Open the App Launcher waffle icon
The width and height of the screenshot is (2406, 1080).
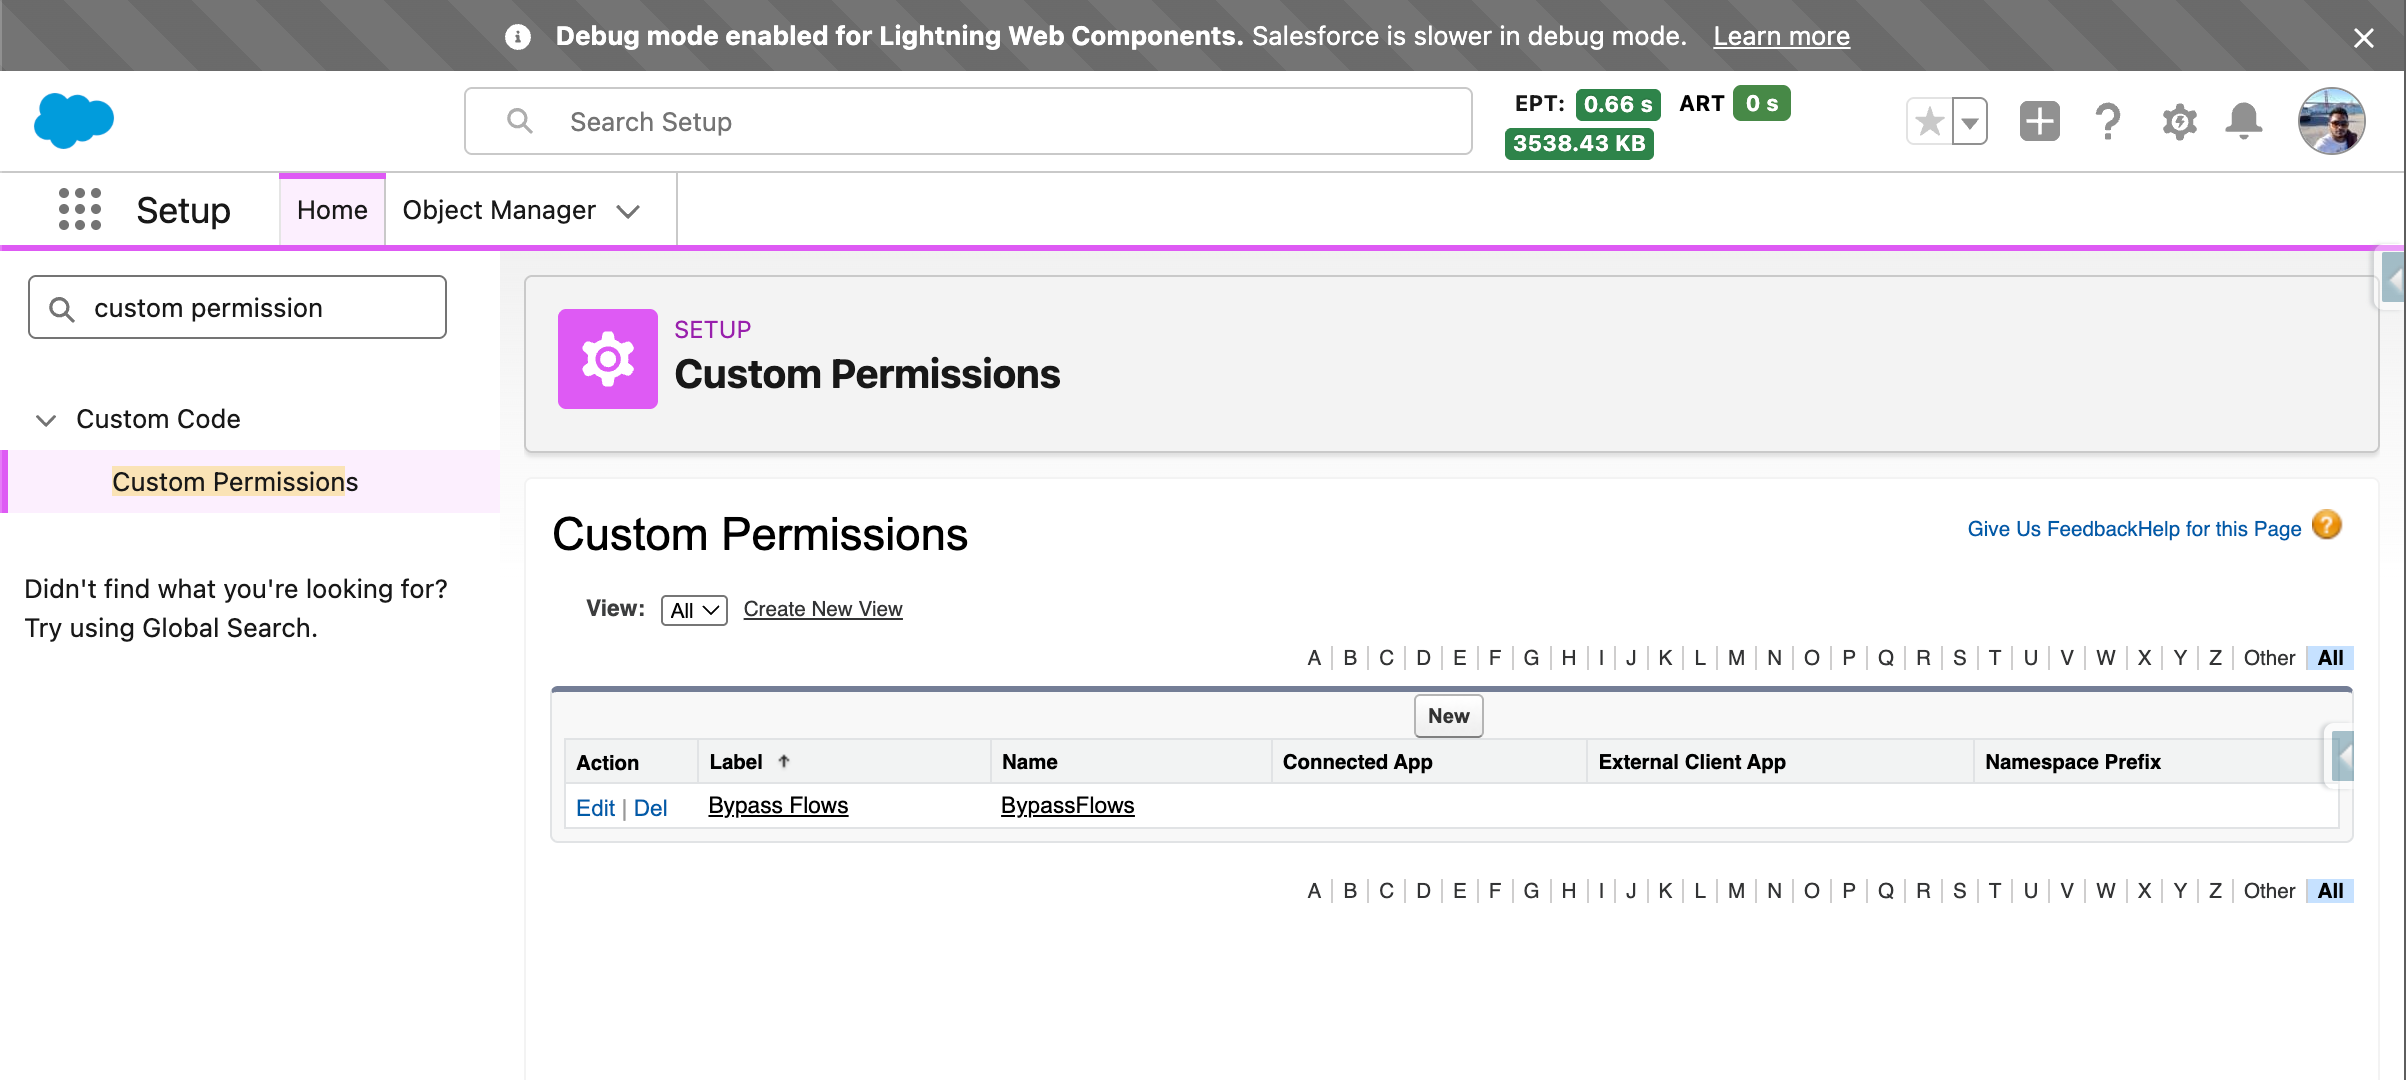(78, 209)
